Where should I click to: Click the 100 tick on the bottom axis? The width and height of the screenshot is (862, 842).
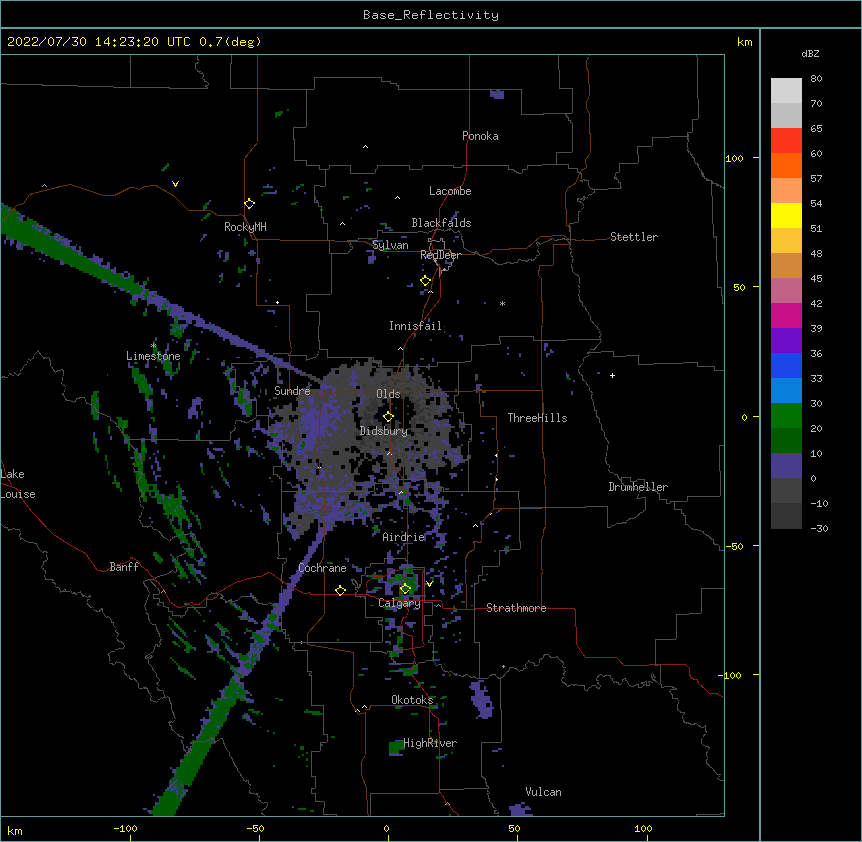[643, 828]
